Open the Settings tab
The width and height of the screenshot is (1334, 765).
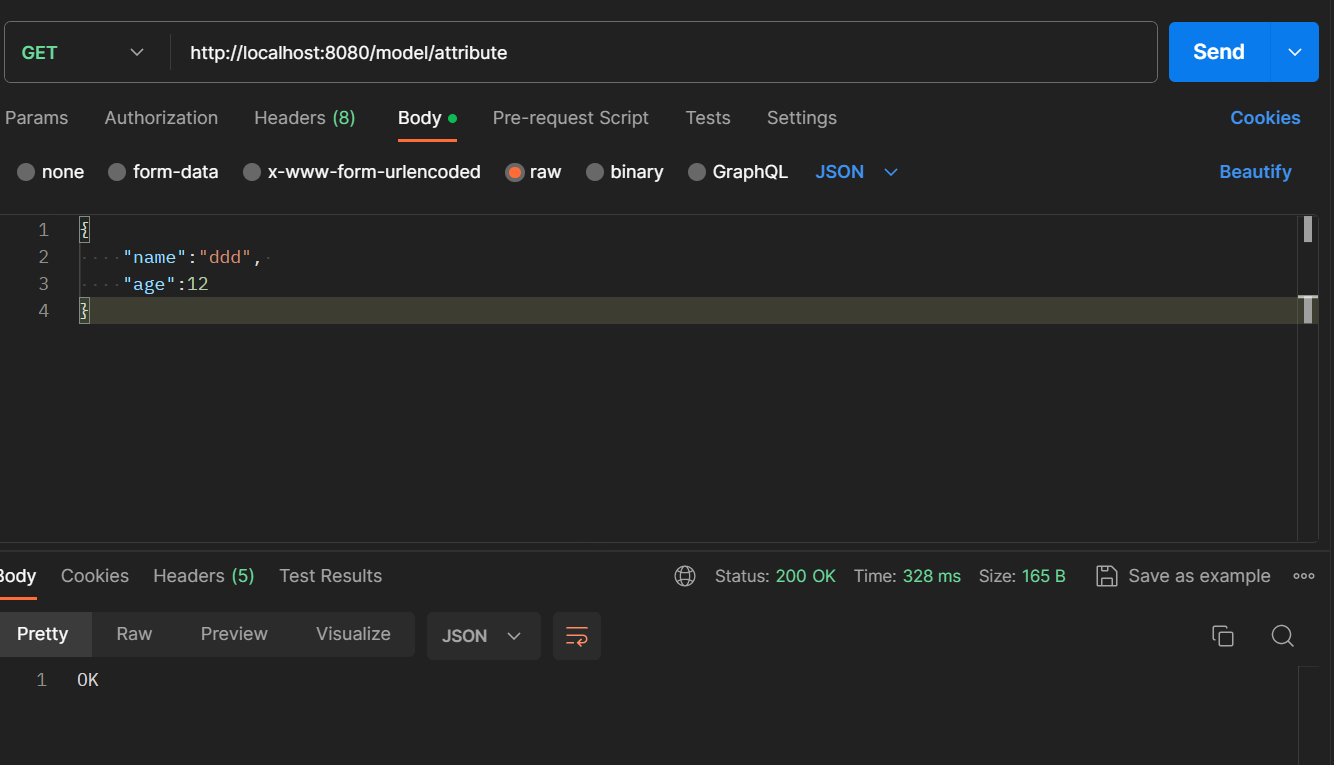click(x=802, y=118)
